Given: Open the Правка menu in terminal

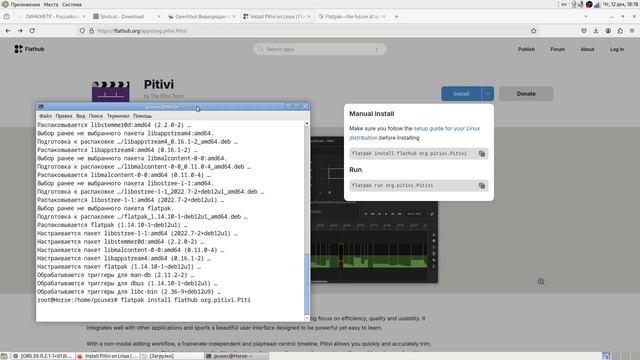Looking at the screenshot, I should 64,116.
